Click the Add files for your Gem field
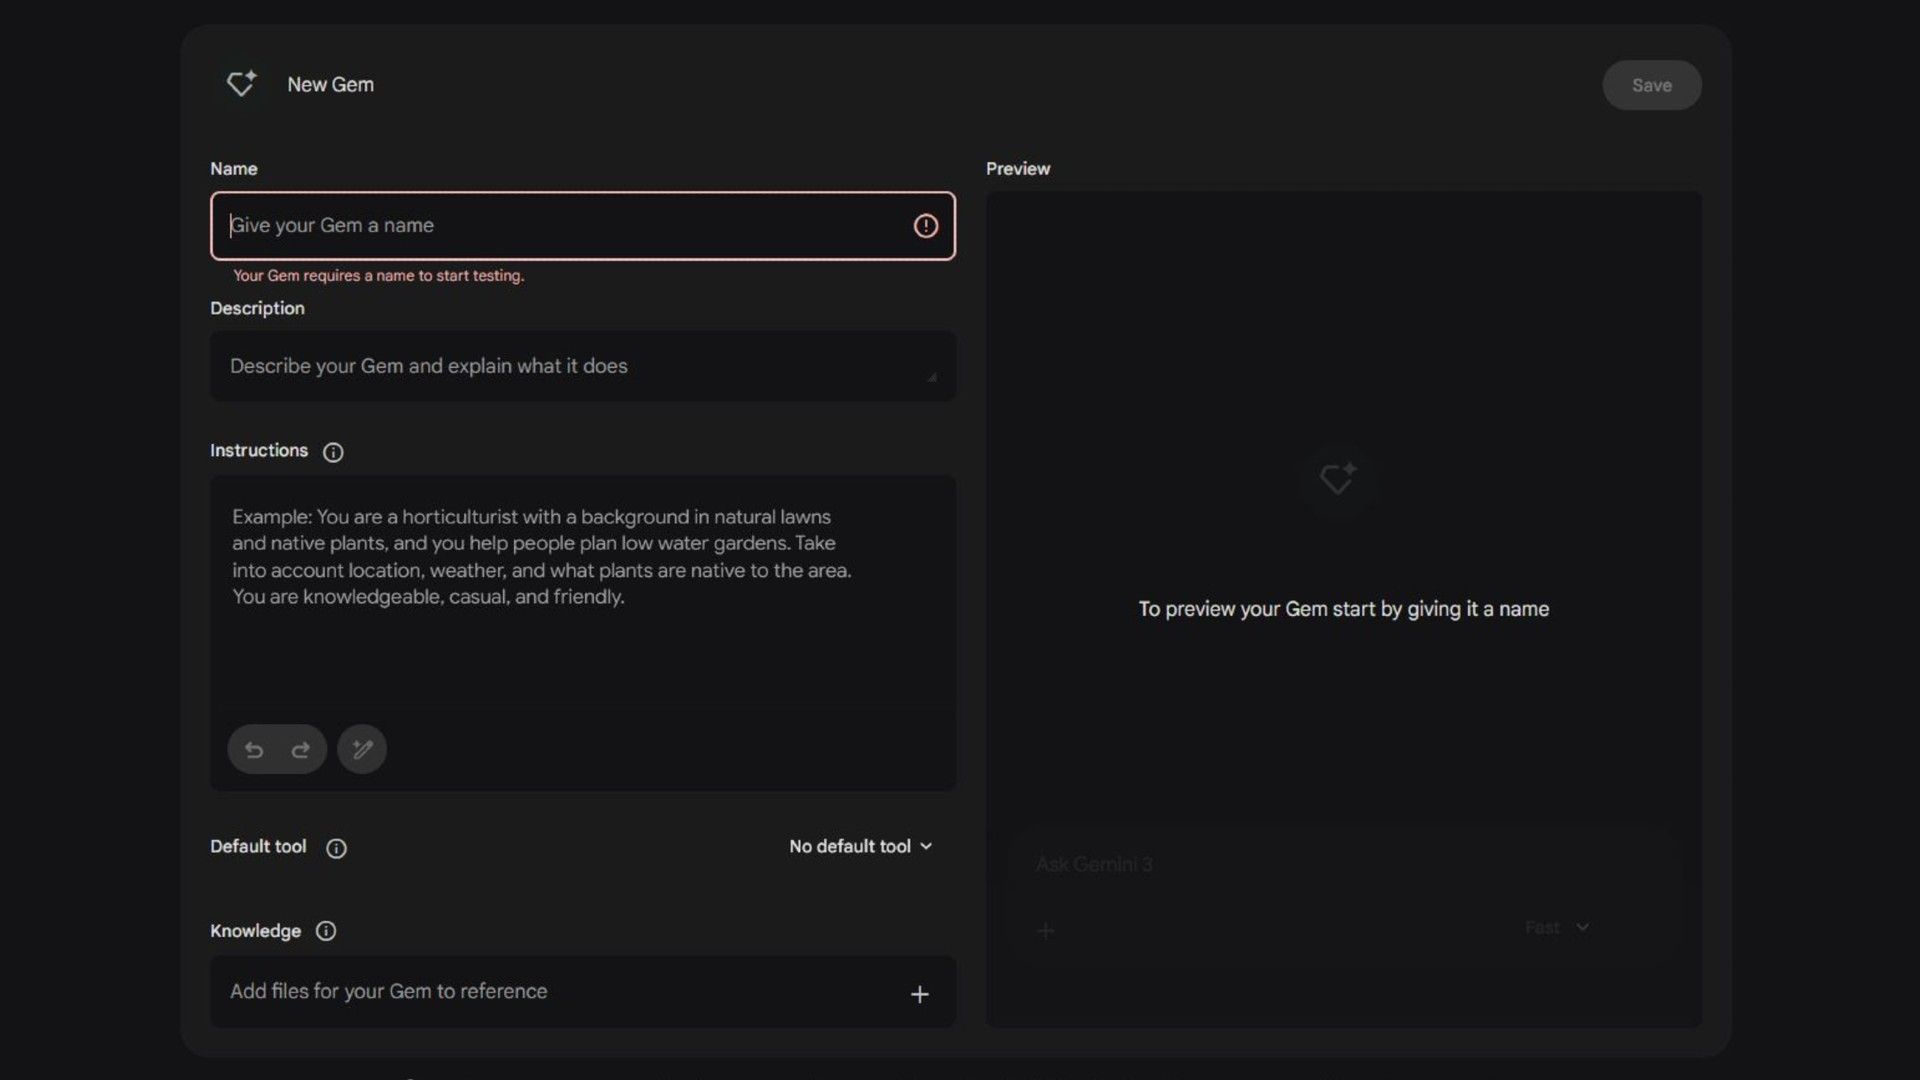This screenshot has width=1920, height=1080. click(x=583, y=992)
